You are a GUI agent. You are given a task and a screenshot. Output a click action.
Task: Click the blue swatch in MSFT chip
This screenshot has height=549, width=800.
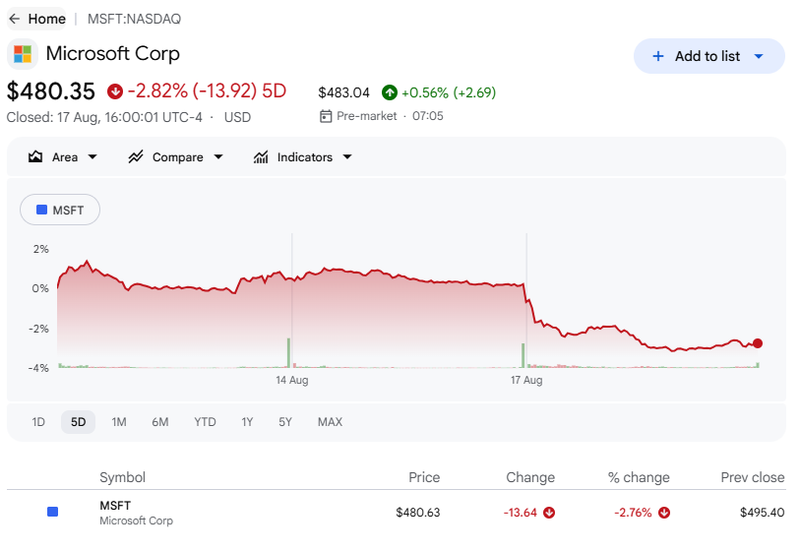(x=42, y=210)
